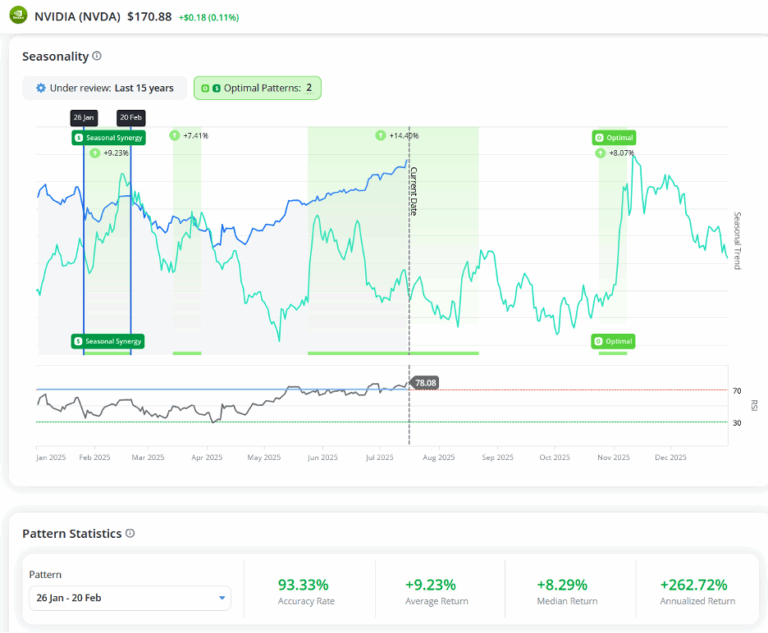Click the 20 Feb date marker
The width and height of the screenshot is (768, 633).
131,118
